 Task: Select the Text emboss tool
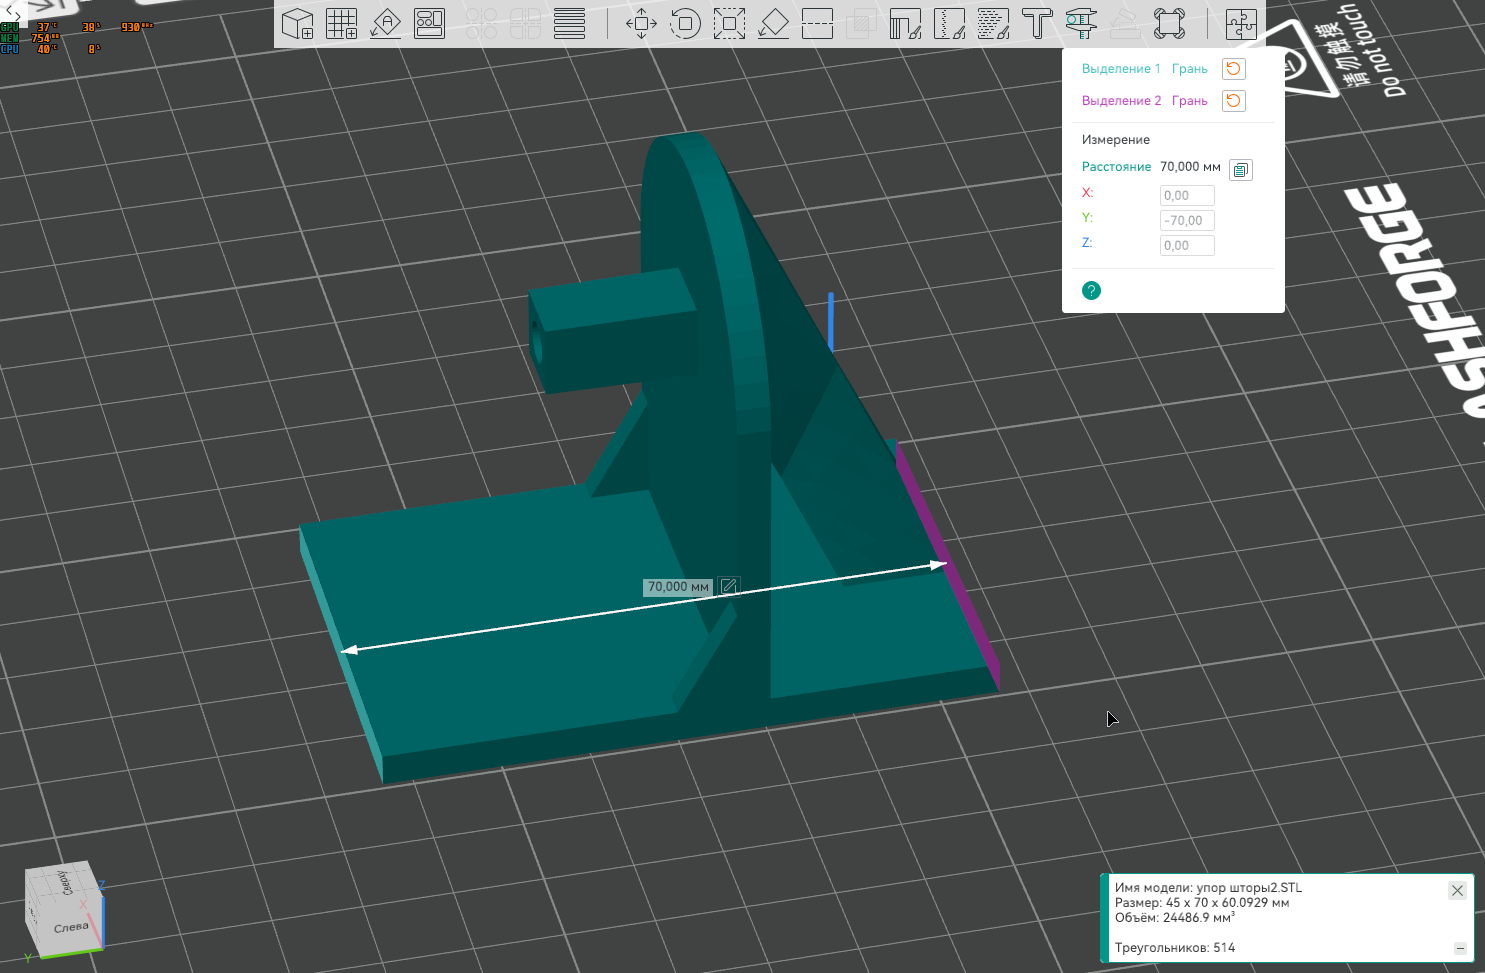1037,24
